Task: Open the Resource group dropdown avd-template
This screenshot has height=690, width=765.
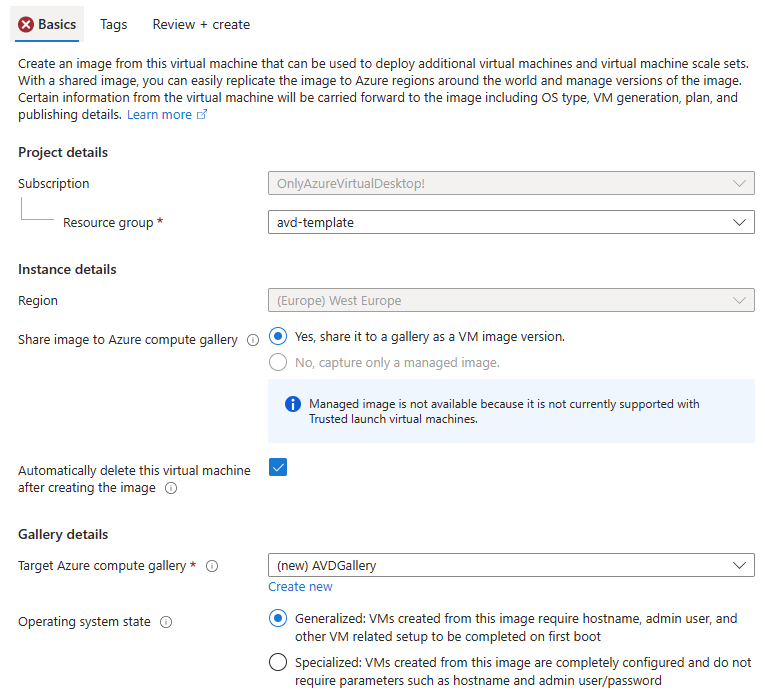Action: point(511,223)
